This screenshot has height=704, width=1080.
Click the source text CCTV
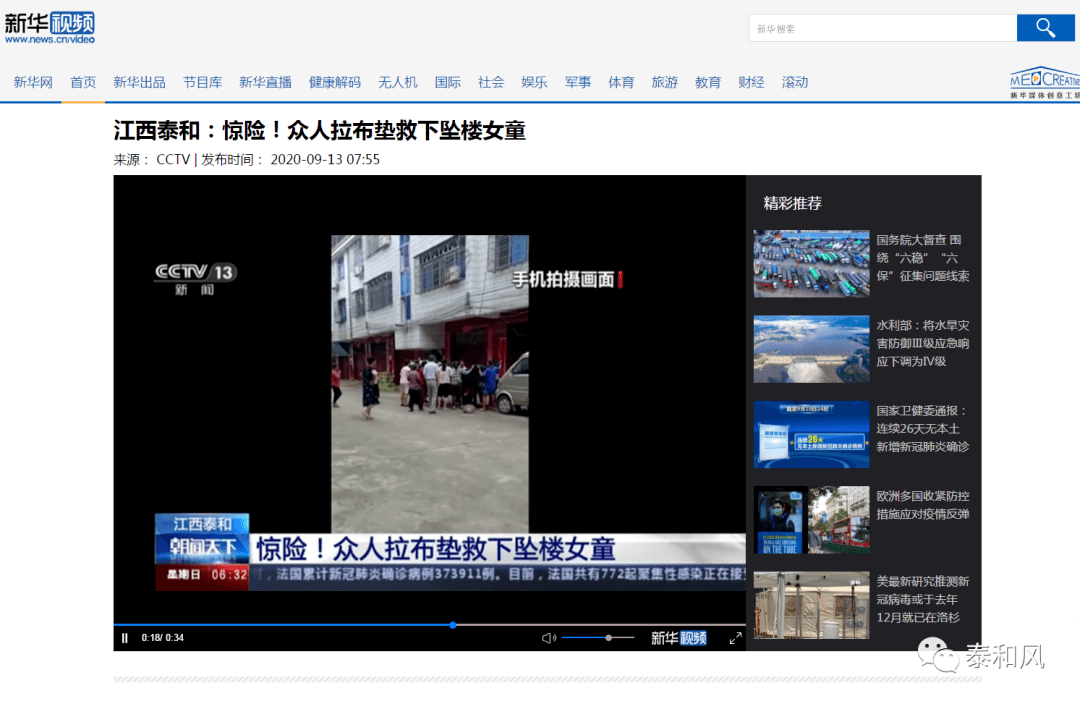point(173,160)
